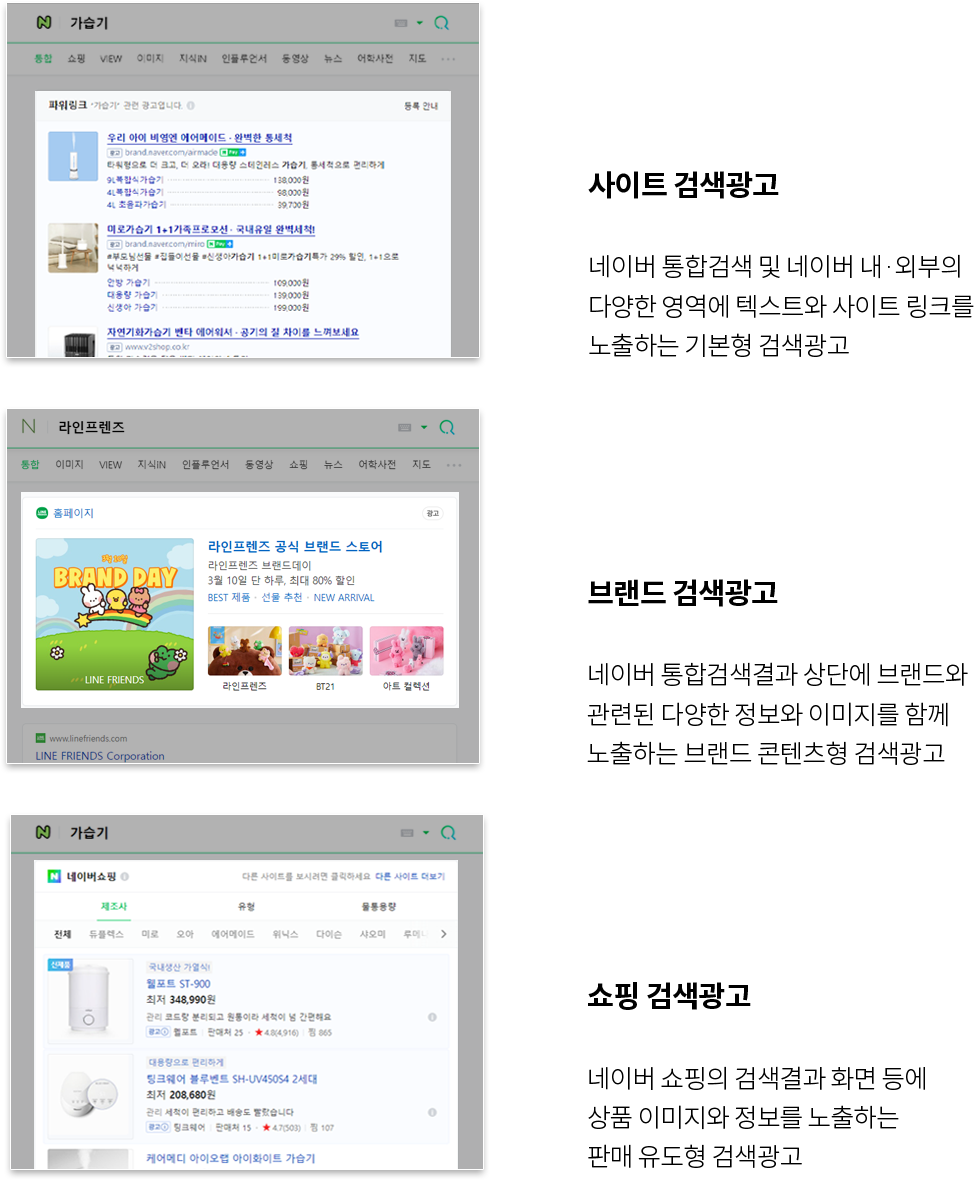Open the keyboard icon in the 라인프렌즈 search bar

pos(405,427)
